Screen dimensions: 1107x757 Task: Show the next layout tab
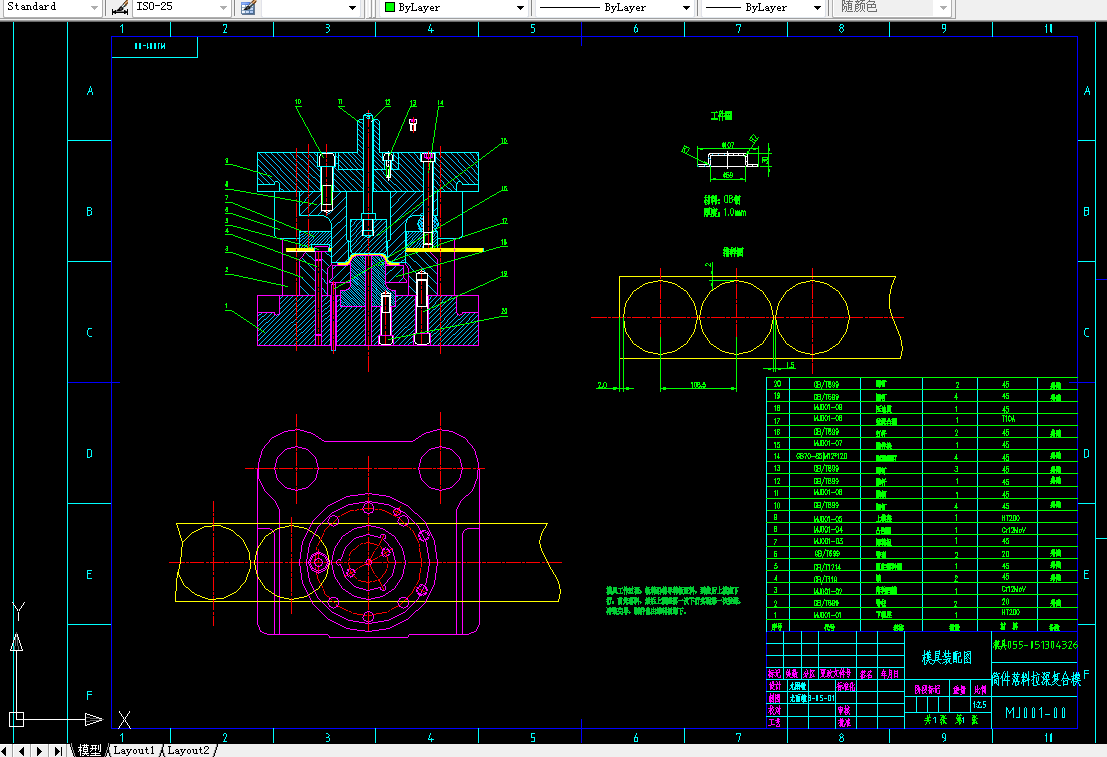40,751
